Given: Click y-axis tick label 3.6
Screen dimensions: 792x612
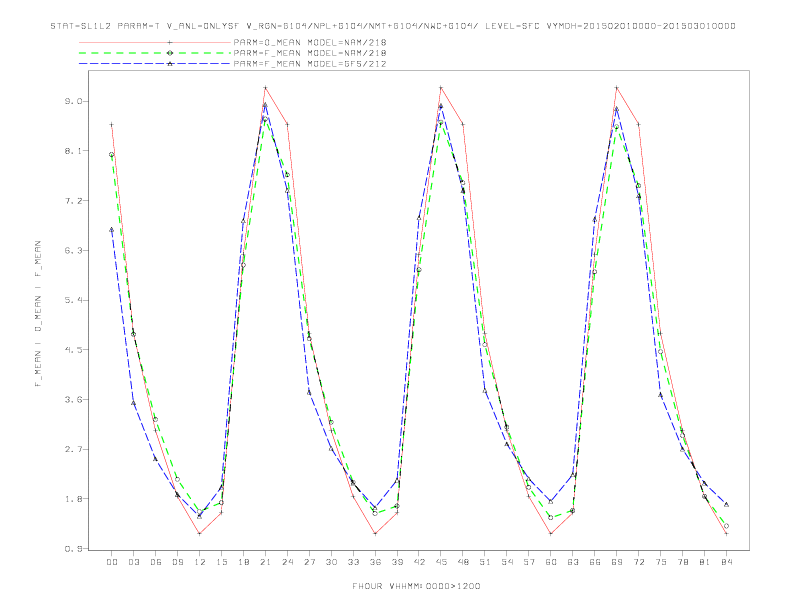Looking at the screenshot, I should coord(73,399).
